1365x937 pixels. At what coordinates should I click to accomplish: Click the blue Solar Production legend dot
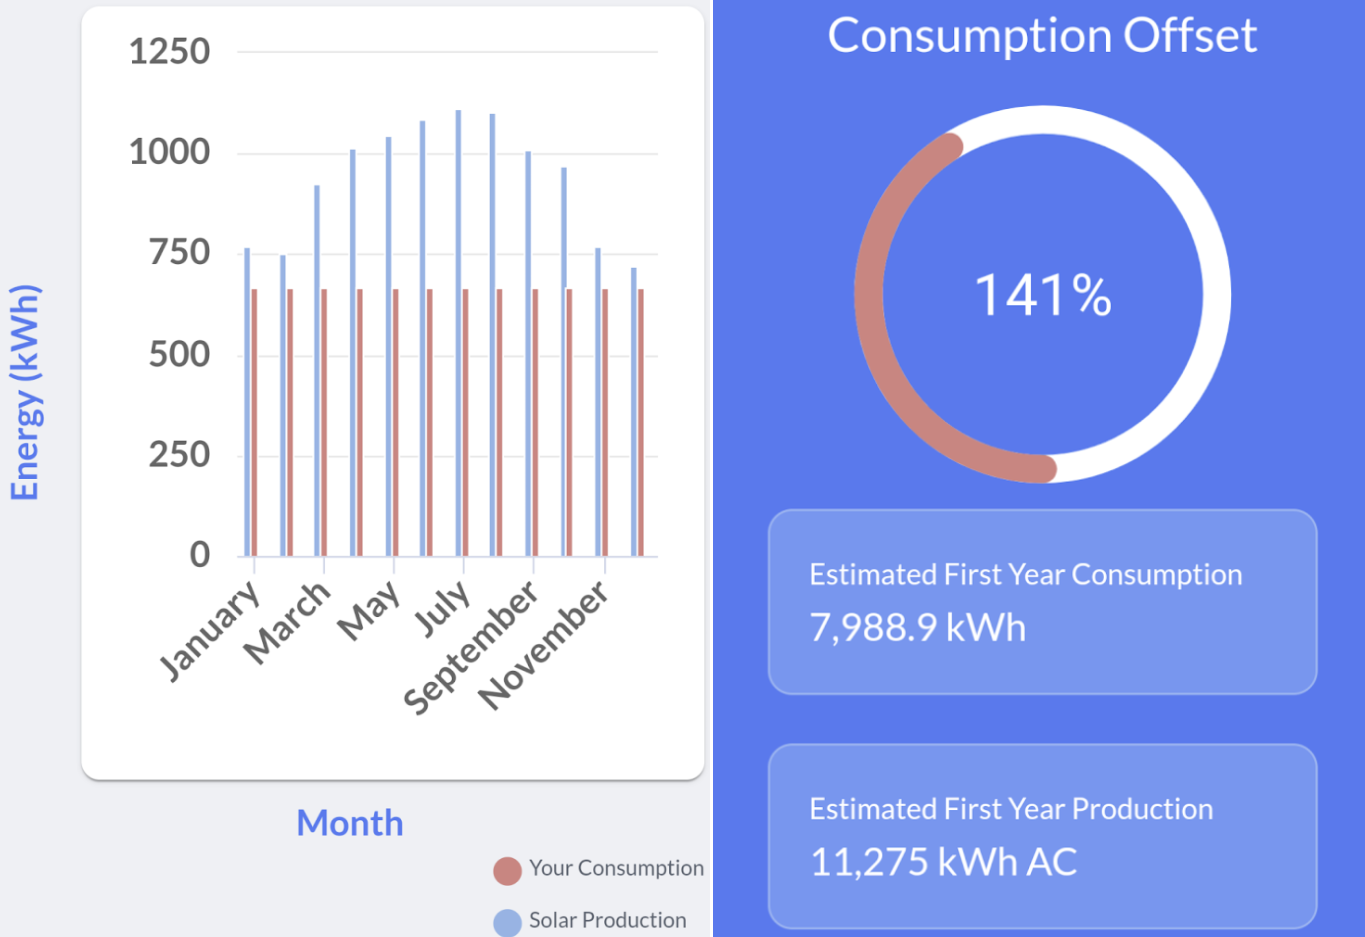(507, 922)
